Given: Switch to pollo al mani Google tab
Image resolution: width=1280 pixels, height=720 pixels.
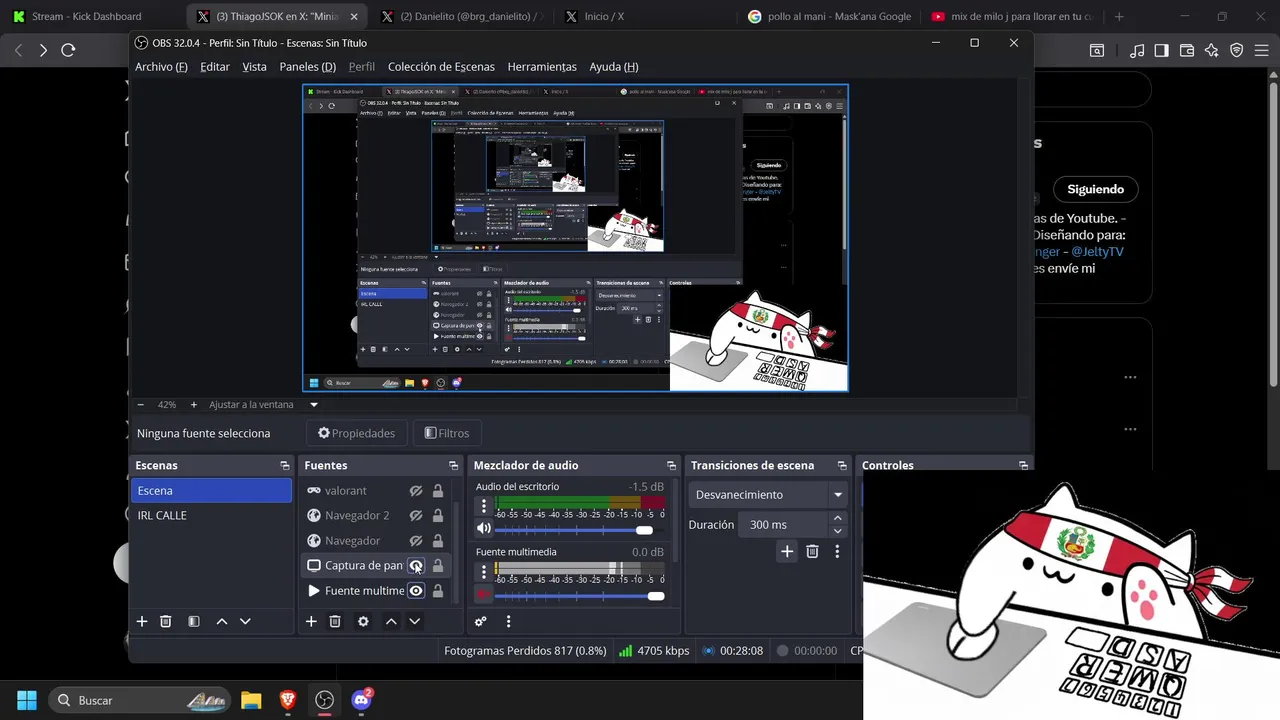Looking at the screenshot, I should [829, 16].
